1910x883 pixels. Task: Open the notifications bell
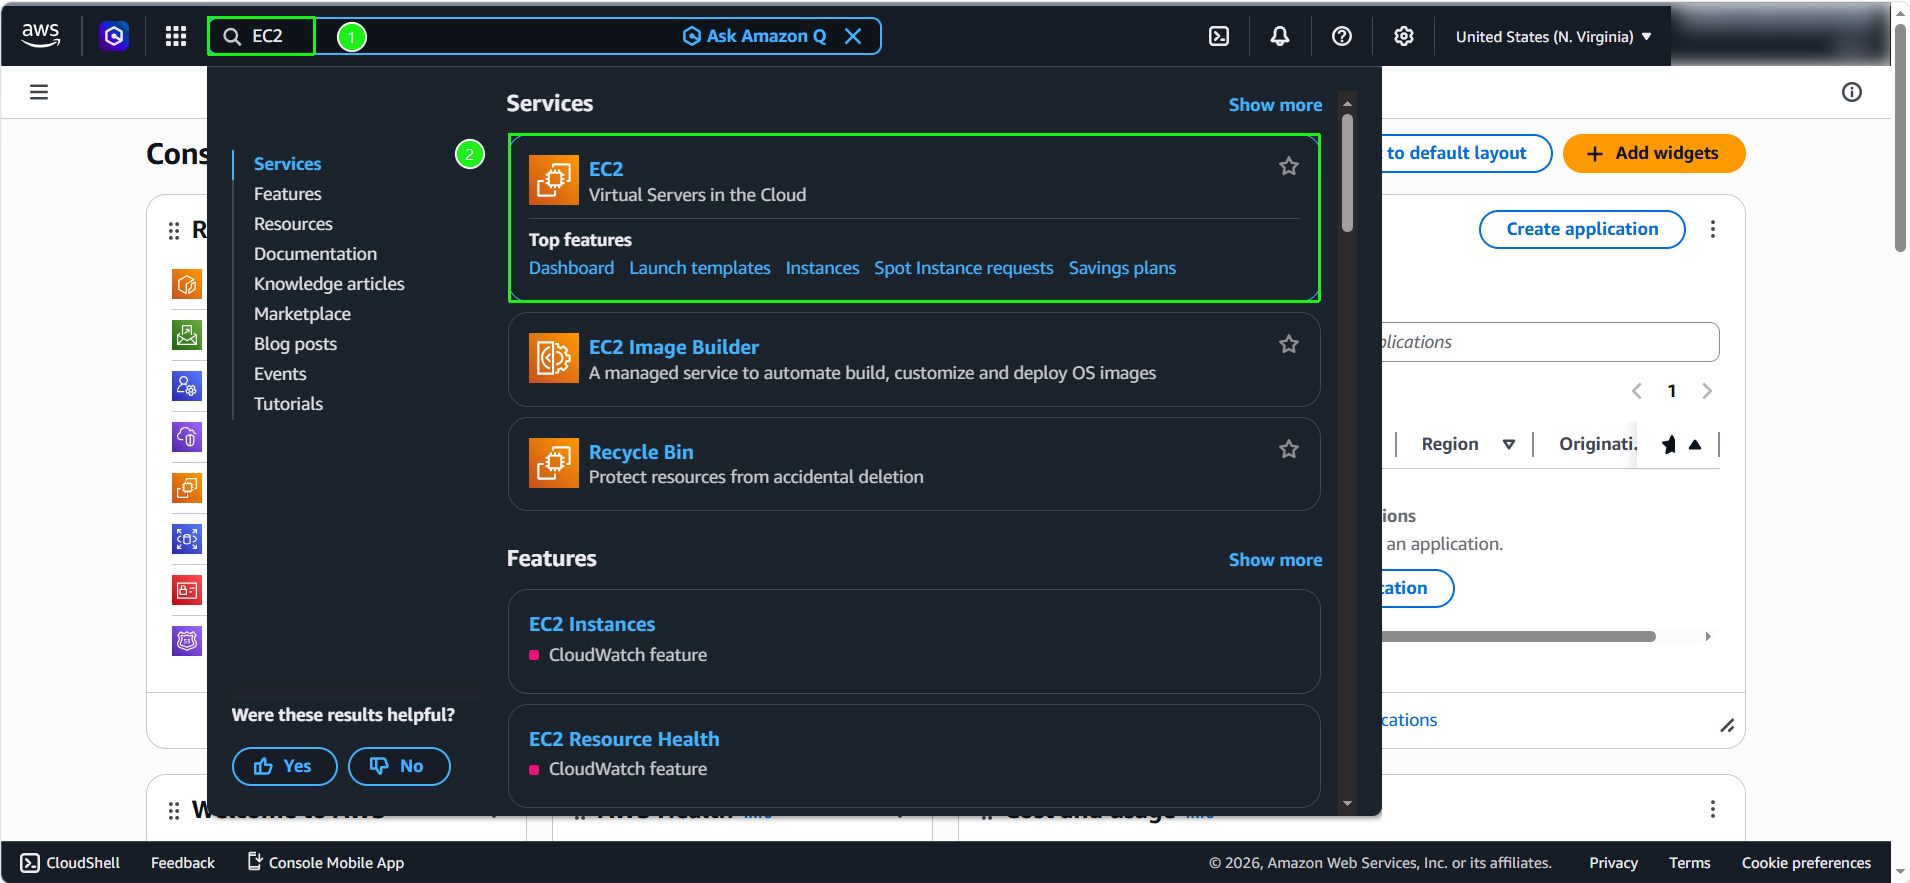coord(1280,36)
